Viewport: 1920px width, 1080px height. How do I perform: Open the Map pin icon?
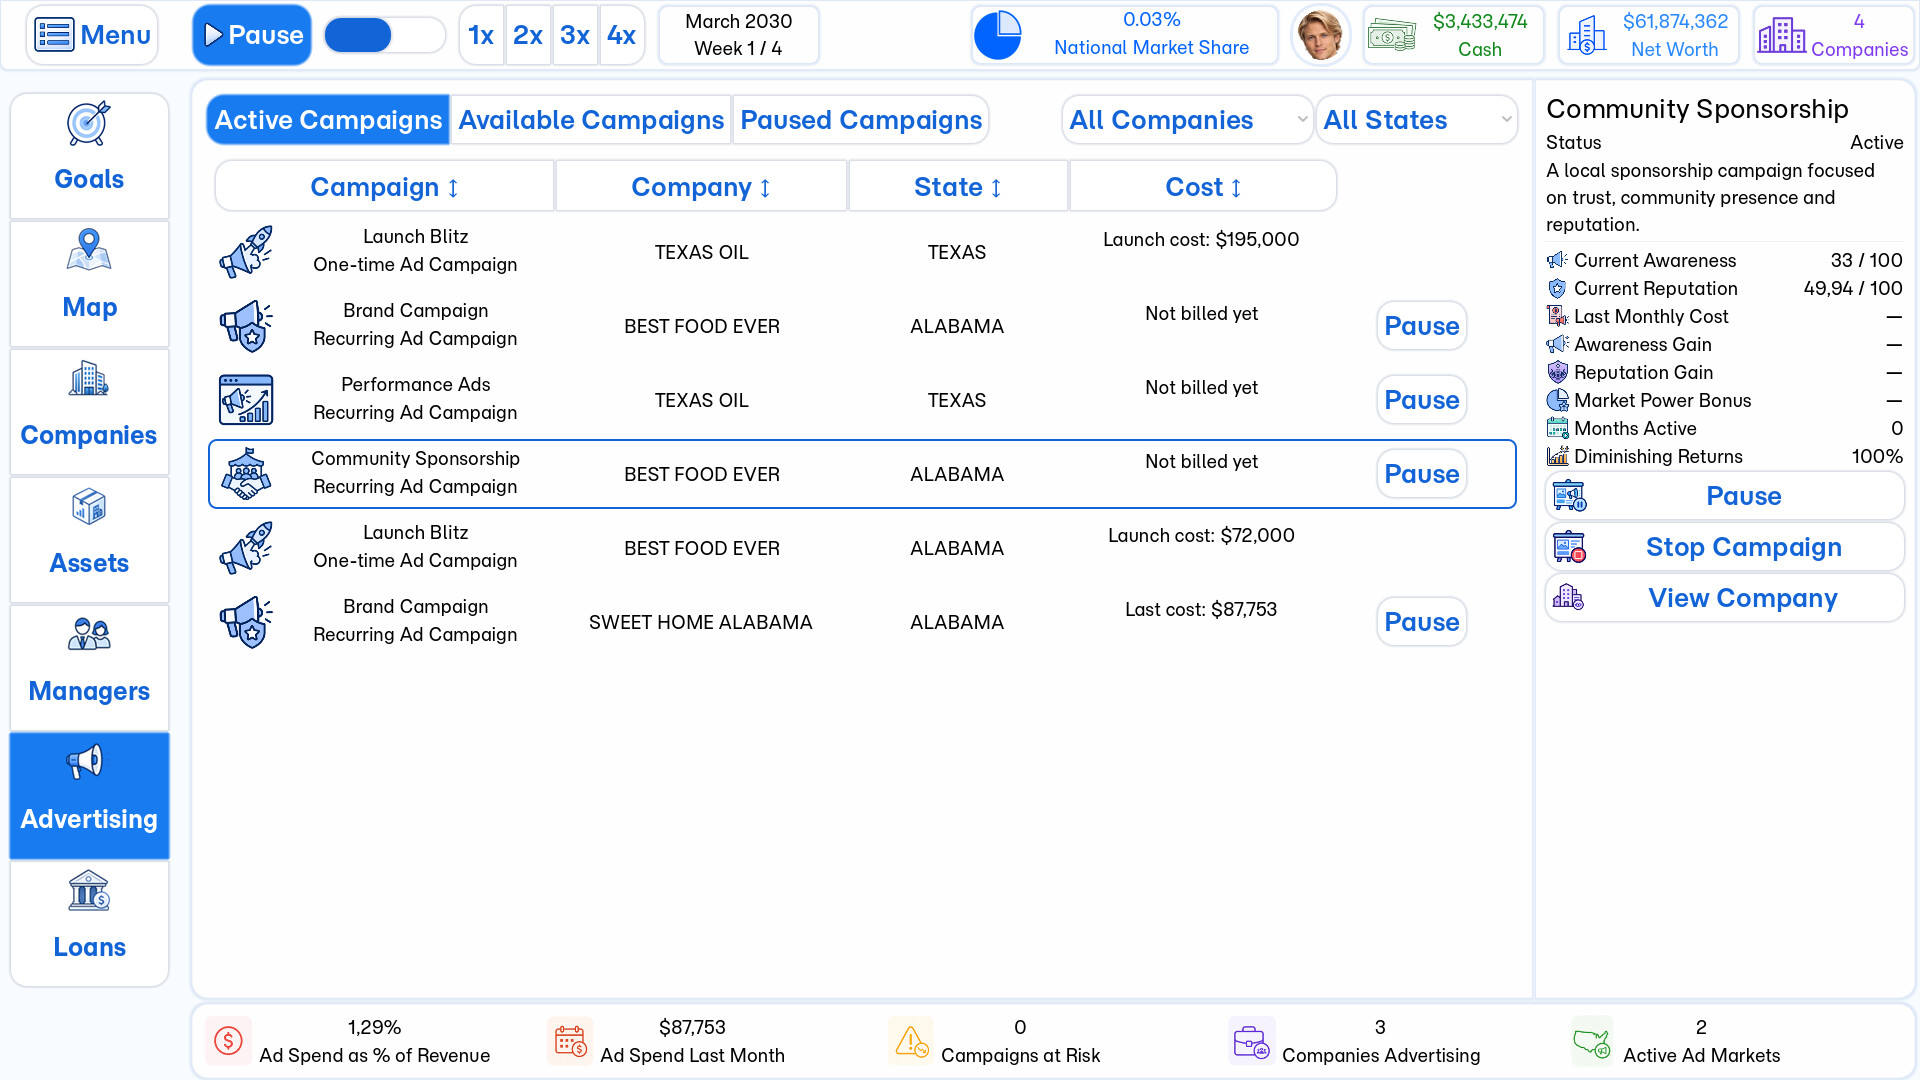click(x=89, y=250)
